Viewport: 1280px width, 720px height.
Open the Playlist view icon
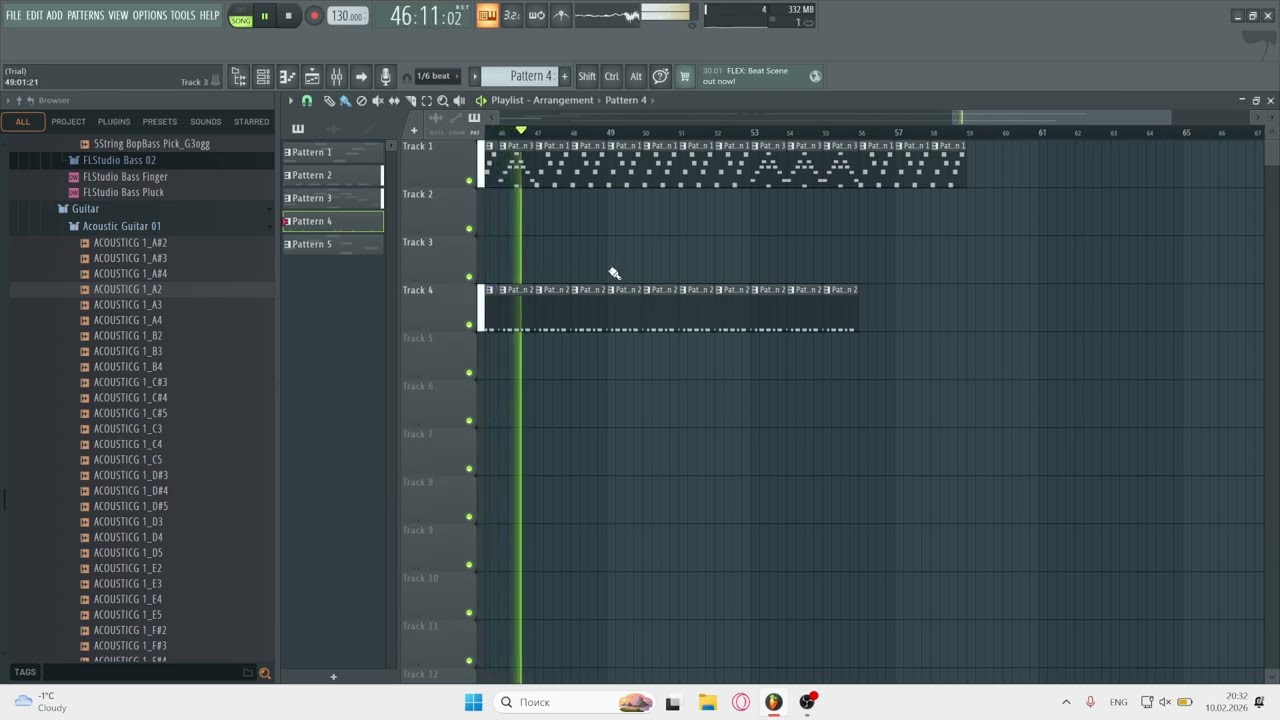point(312,77)
